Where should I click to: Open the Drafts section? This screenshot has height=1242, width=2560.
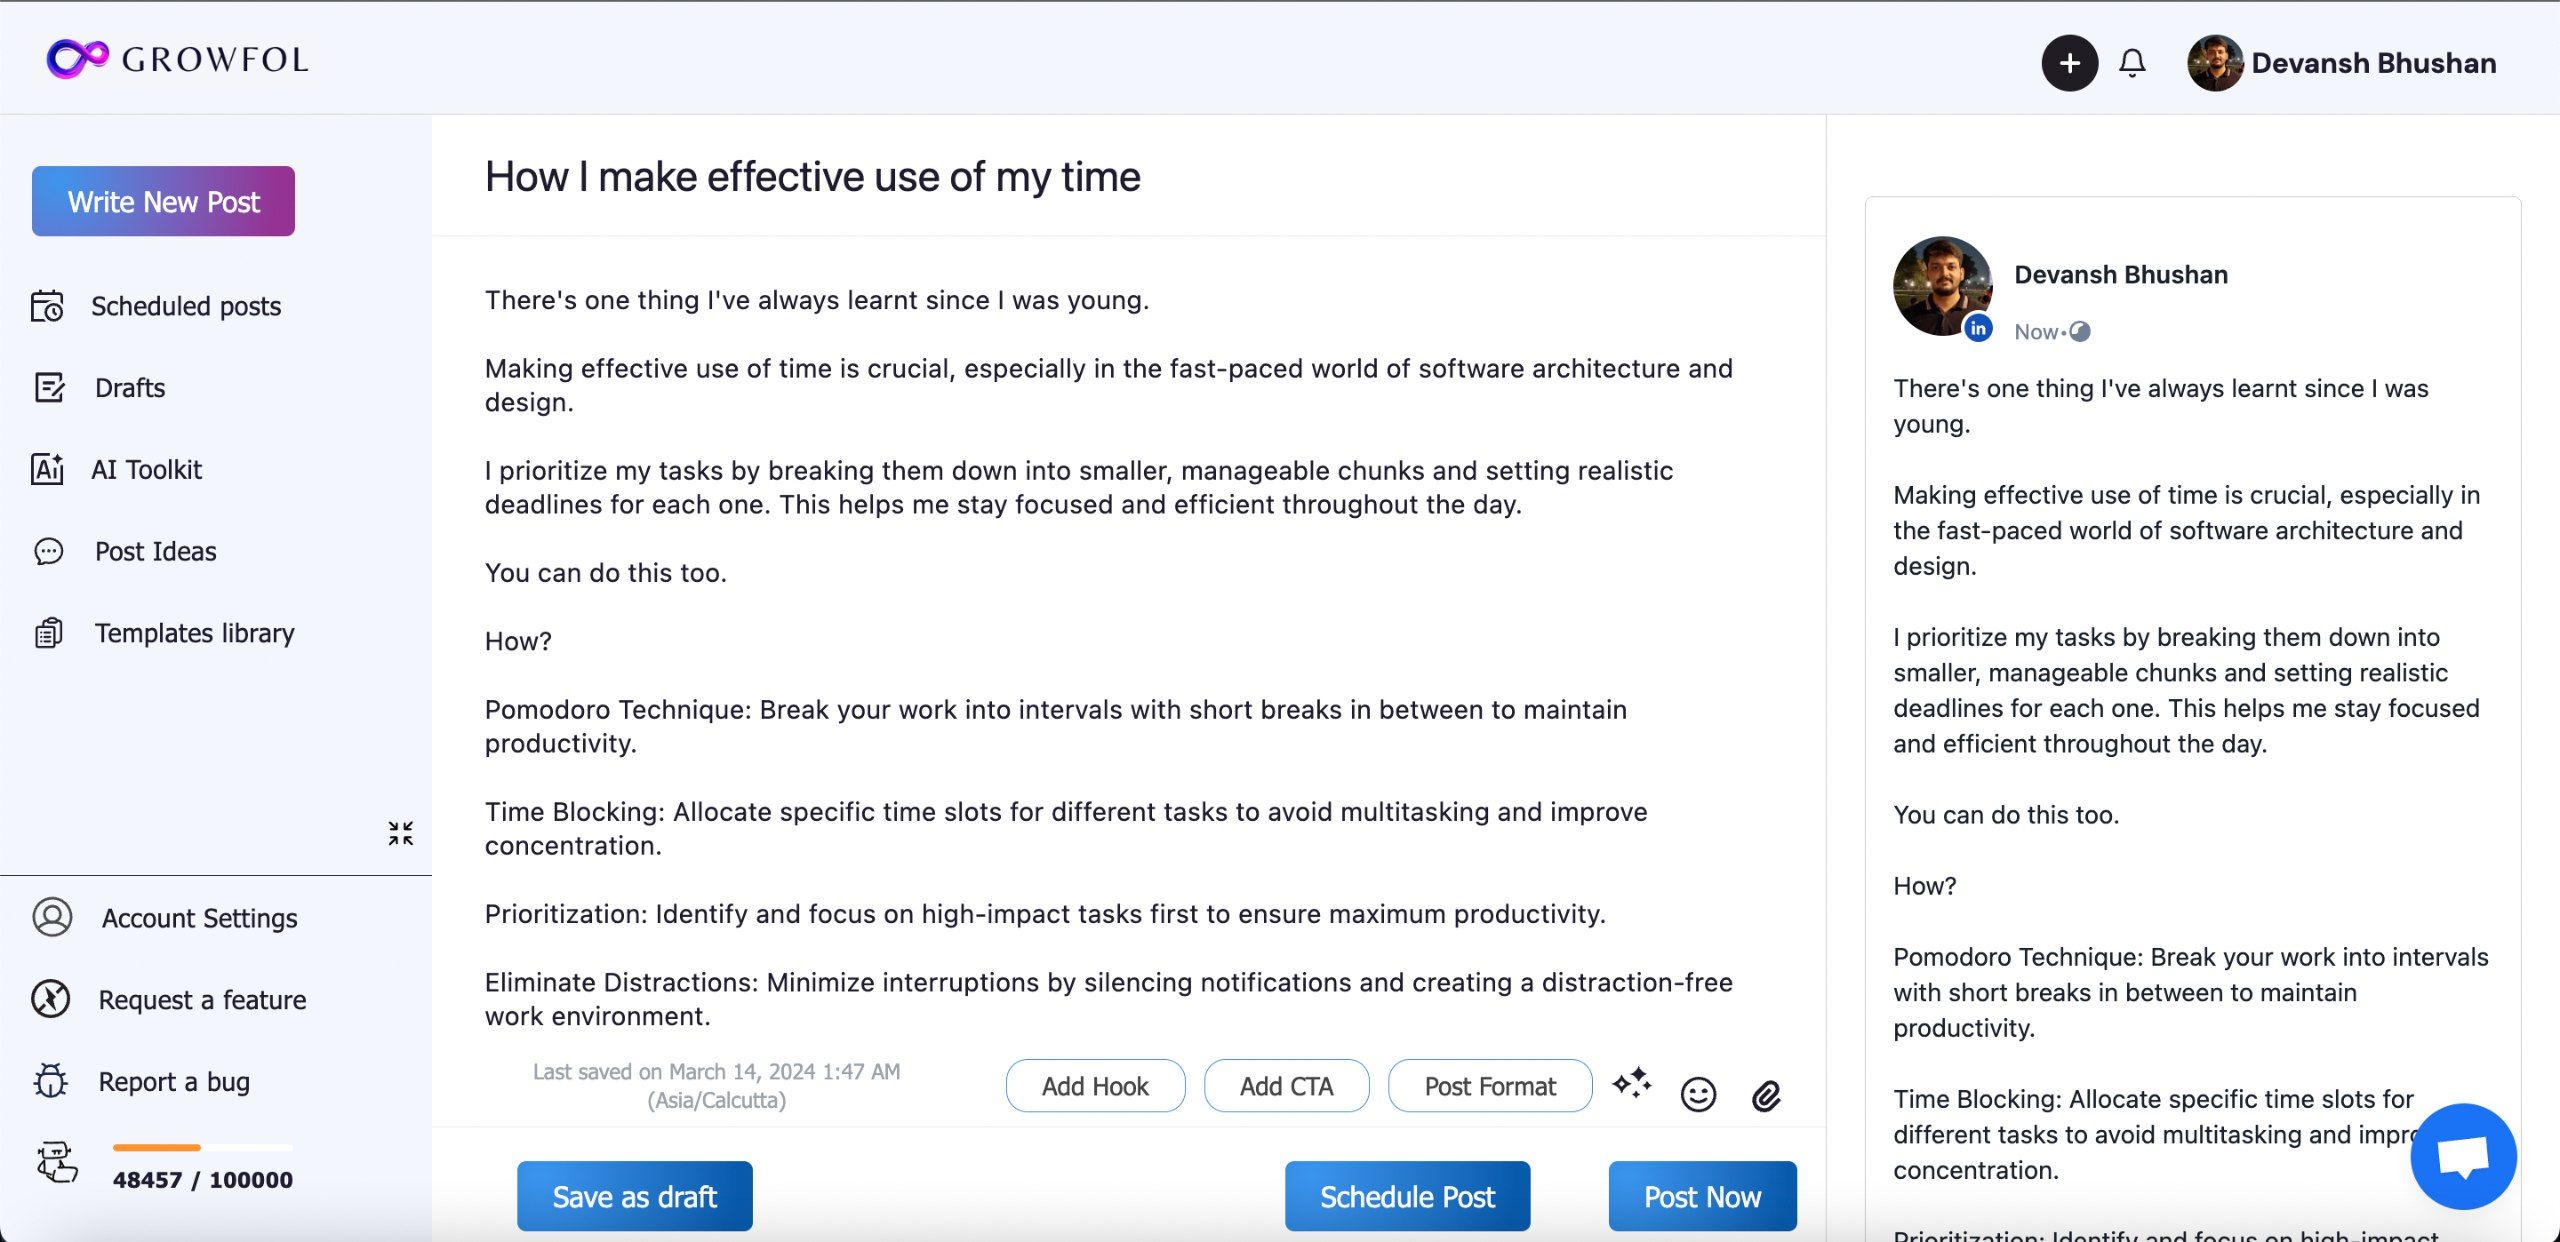130,388
